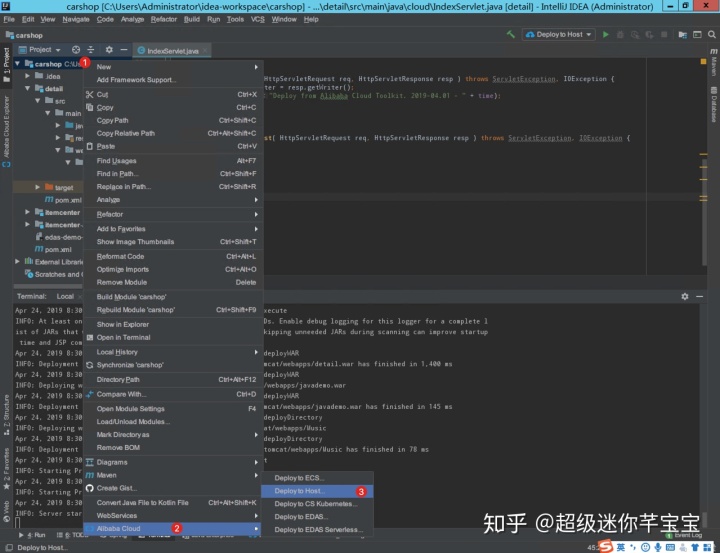
Task: Click the Stop square icon in toolbar
Action: [x=664, y=34]
